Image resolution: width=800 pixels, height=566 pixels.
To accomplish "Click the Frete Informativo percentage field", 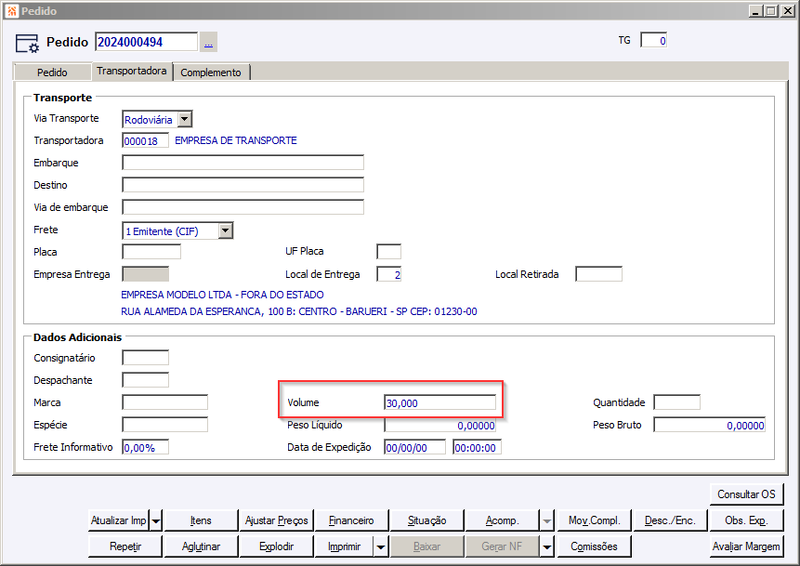I will pyautogui.click(x=145, y=447).
